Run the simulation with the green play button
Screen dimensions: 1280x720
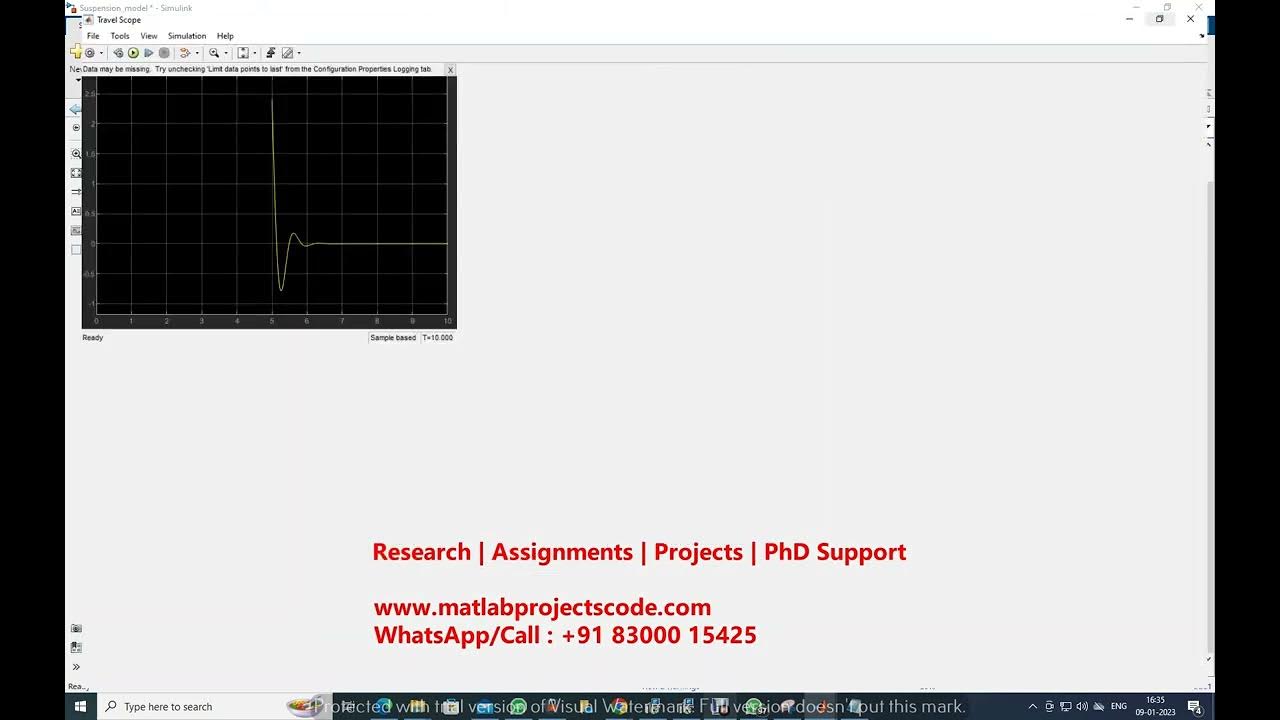(x=133, y=53)
